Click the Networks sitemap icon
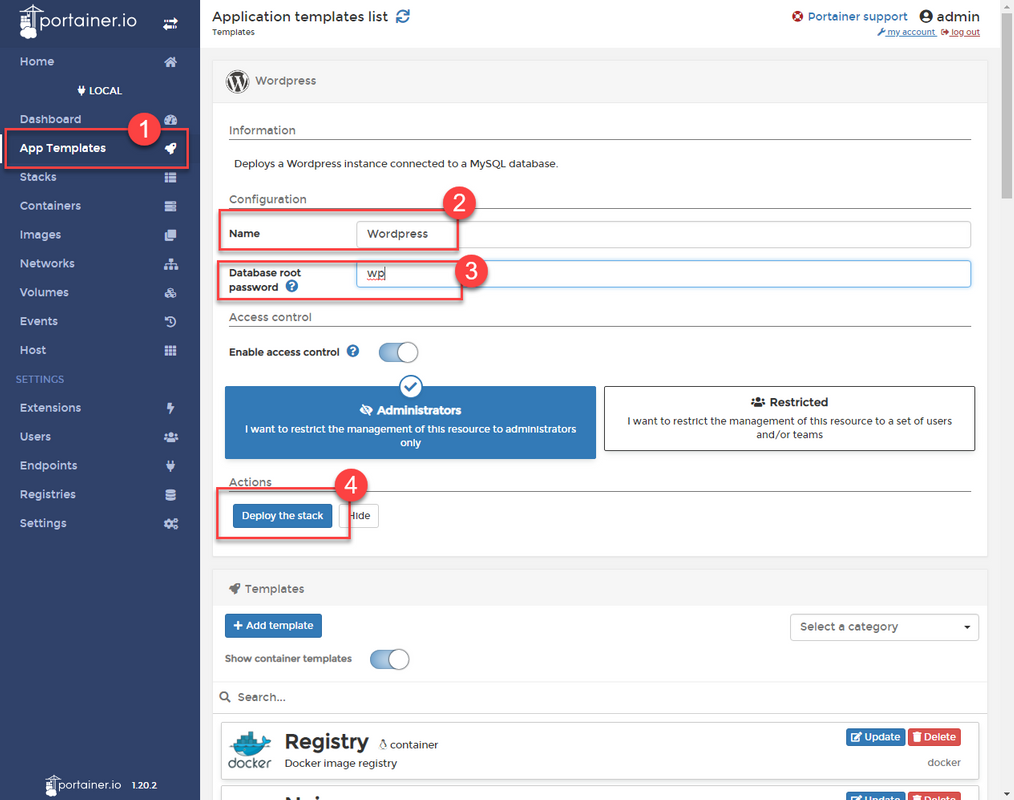This screenshot has width=1014, height=800. [x=171, y=264]
